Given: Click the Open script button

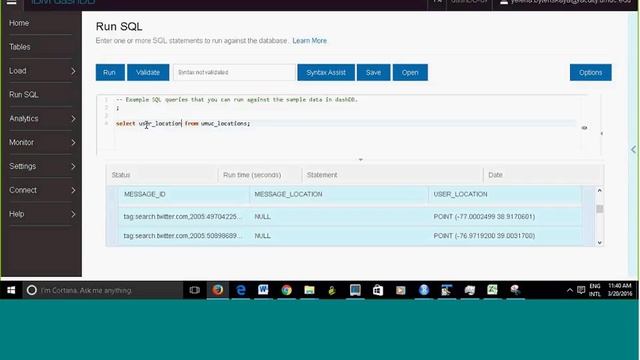Looking at the screenshot, I should (410, 72).
